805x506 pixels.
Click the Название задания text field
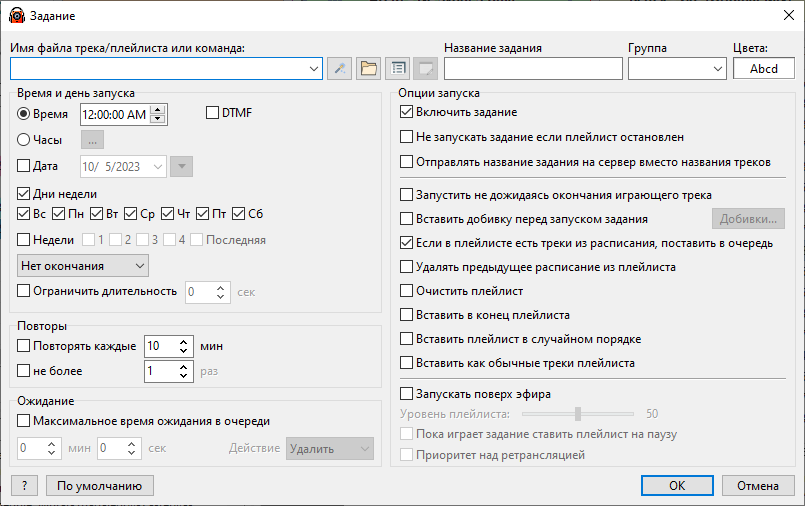click(533, 68)
